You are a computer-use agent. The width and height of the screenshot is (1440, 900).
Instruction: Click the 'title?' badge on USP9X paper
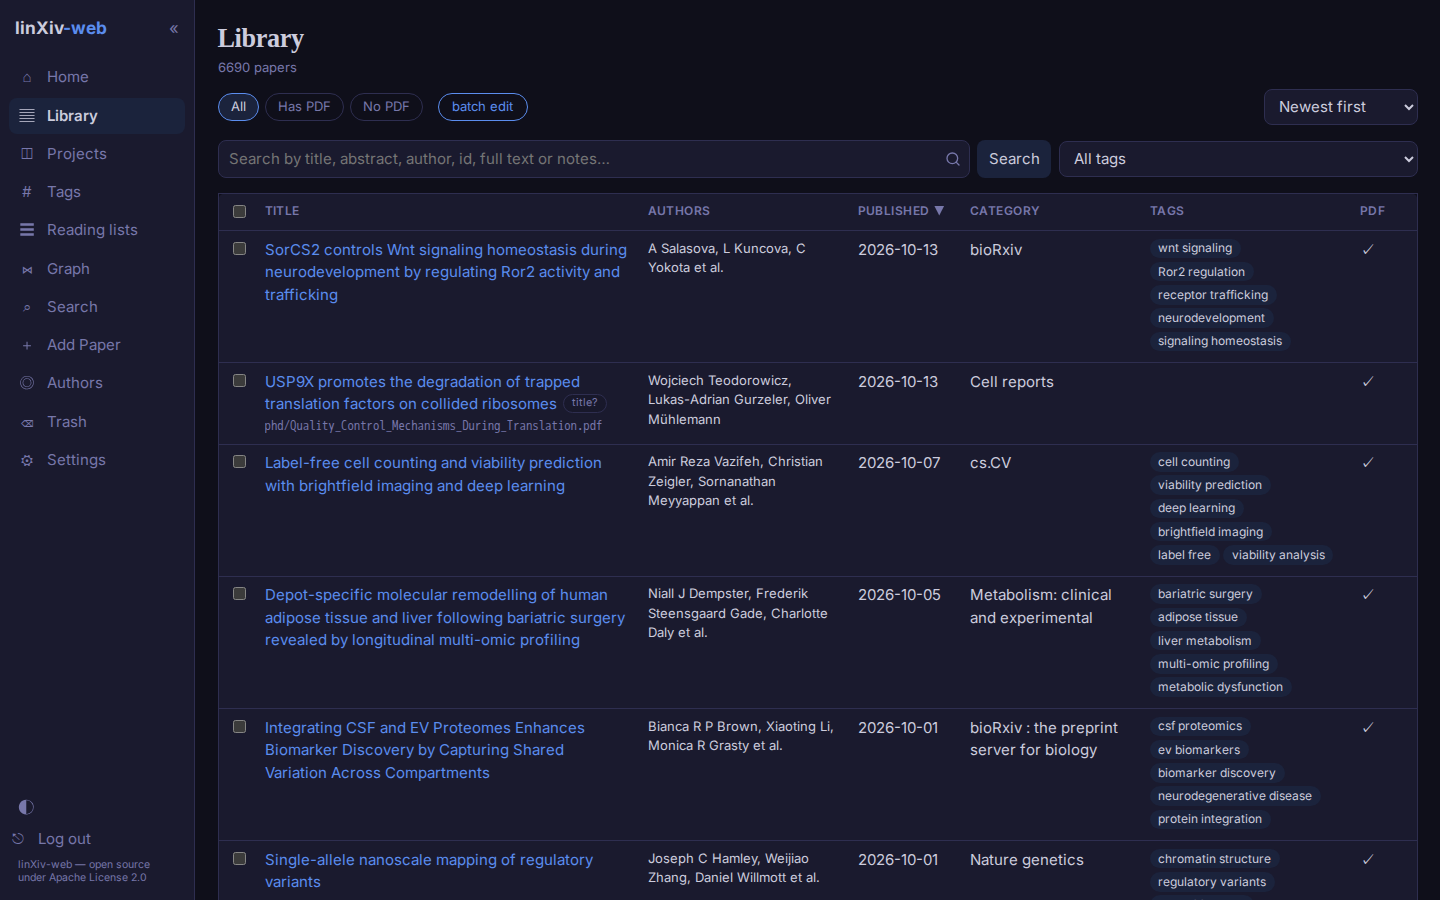(x=584, y=403)
